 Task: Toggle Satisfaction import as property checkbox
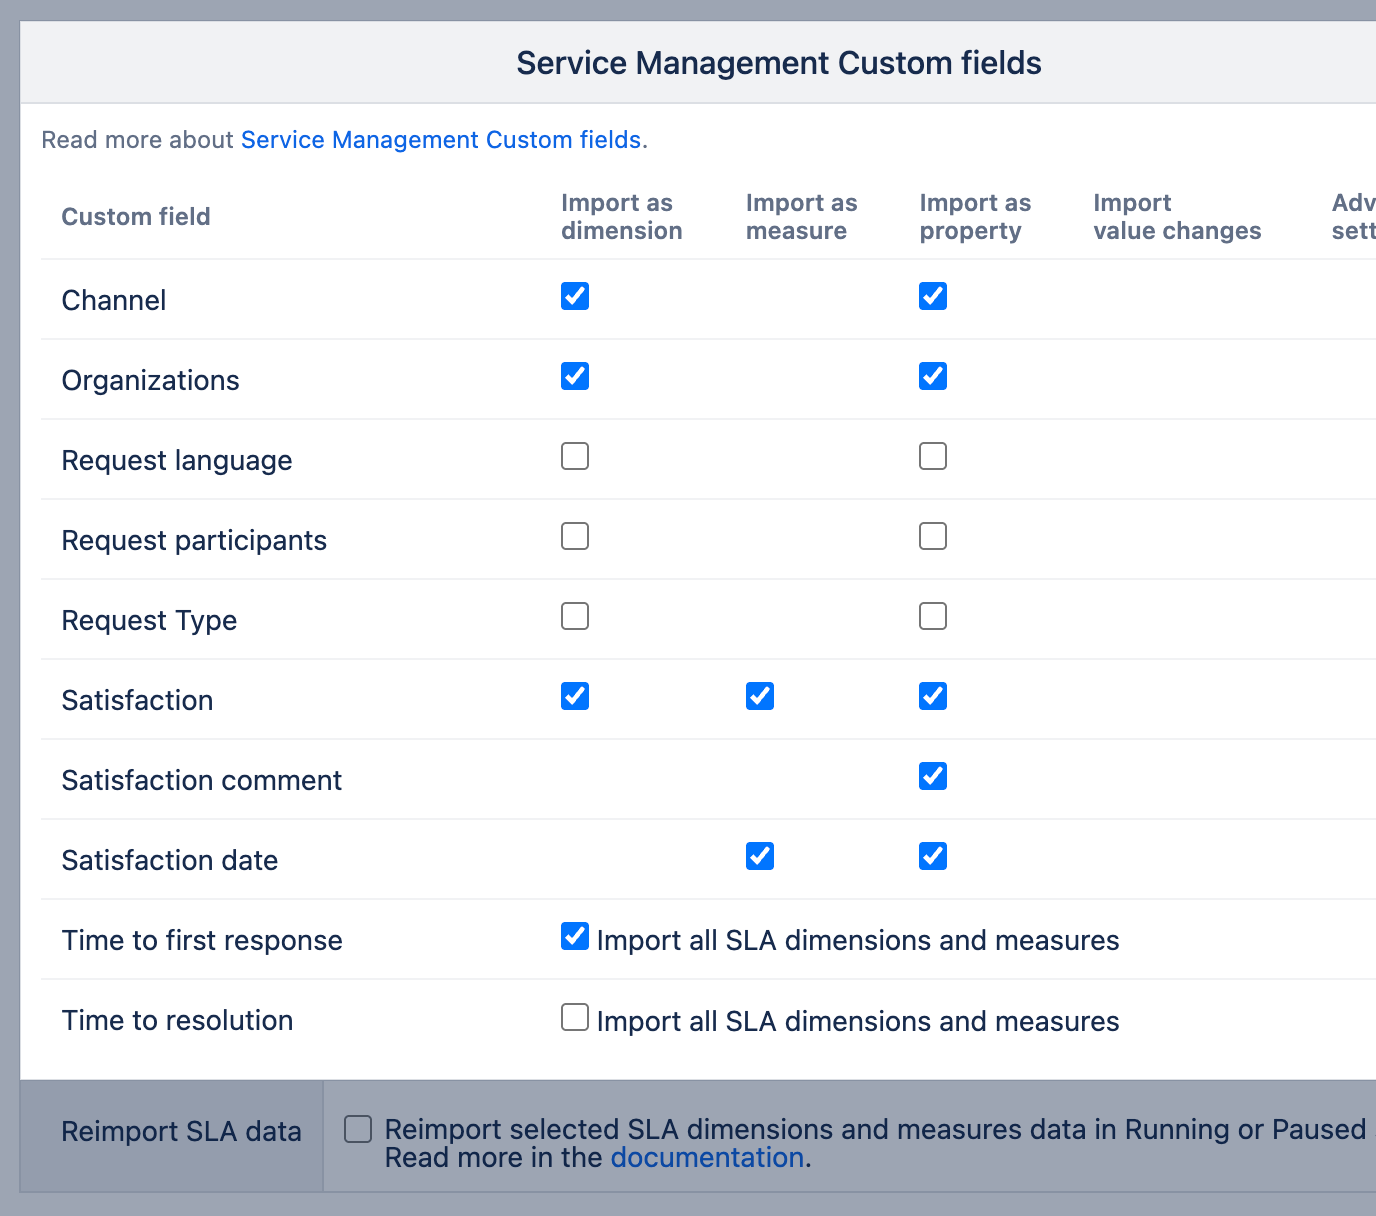click(933, 696)
